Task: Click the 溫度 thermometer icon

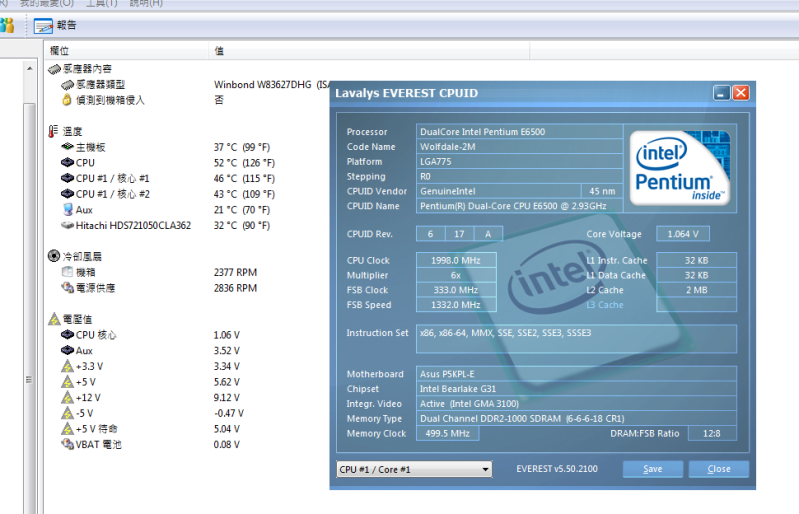Action: 53,131
